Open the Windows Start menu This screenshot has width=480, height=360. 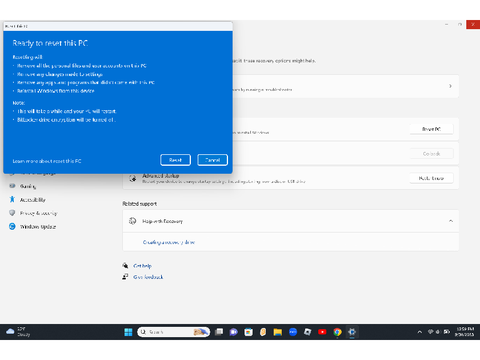pos(128,332)
